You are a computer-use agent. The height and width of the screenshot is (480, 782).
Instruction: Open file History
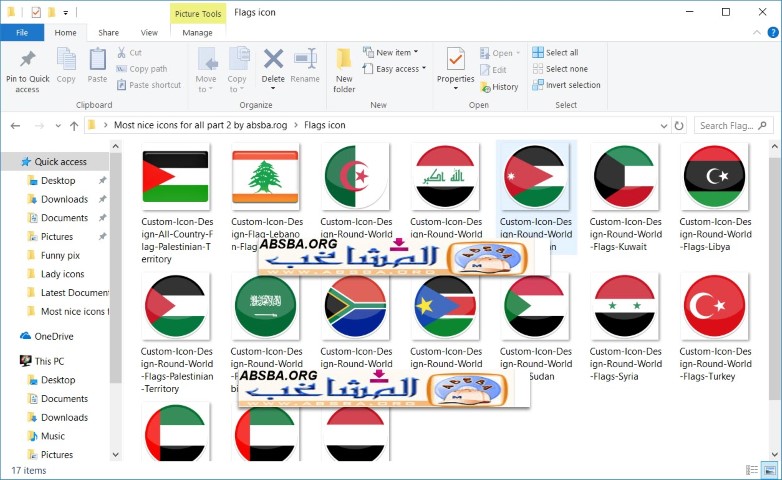pyautogui.click(x=499, y=87)
